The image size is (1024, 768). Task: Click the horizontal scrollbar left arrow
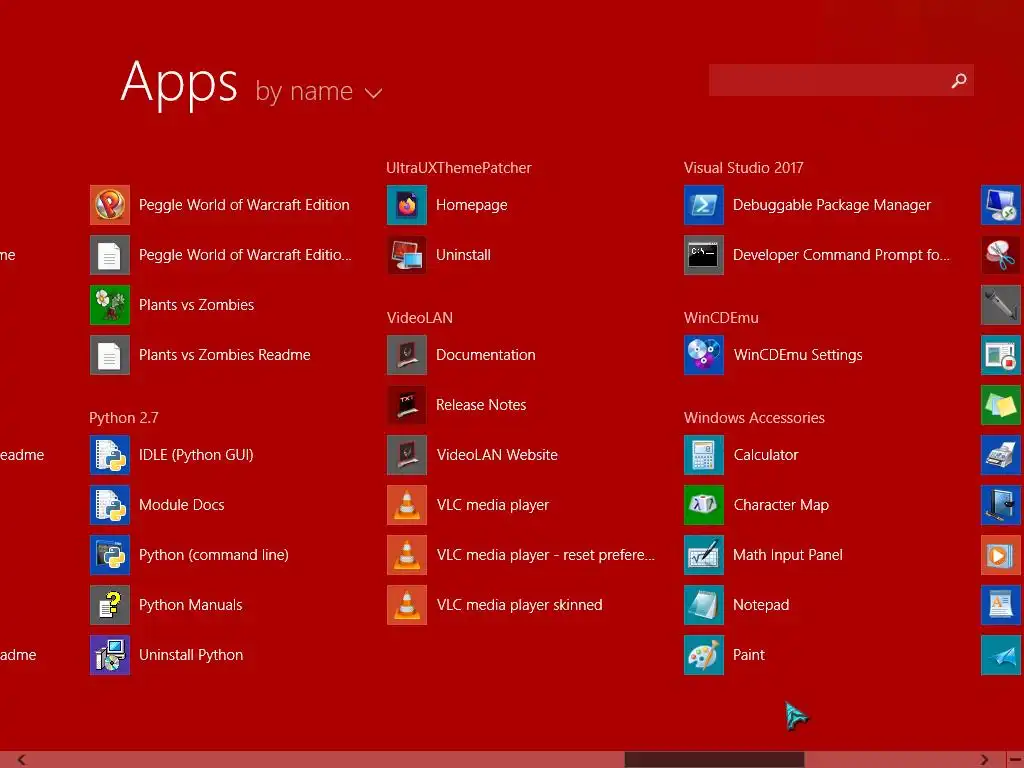21,760
